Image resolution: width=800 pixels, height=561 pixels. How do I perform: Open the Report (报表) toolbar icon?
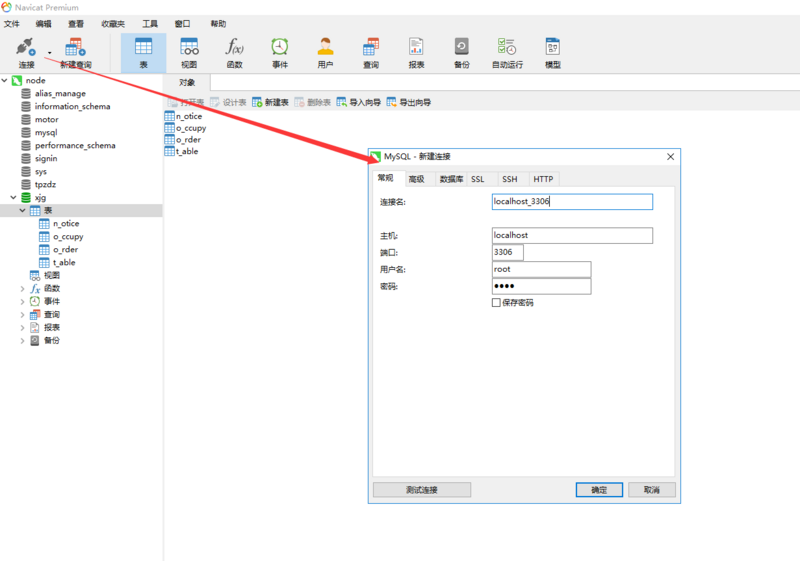click(x=416, y=47)
